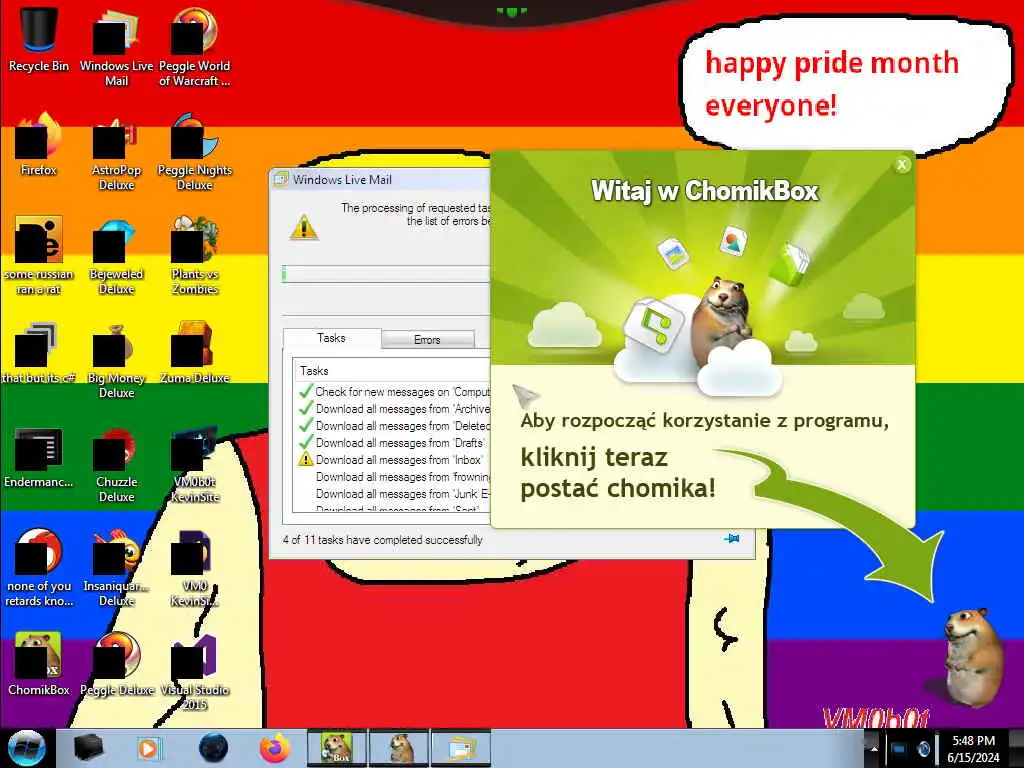Screen dimensions: 1024x768
Task: Select 'Download all messages from Junk E-' row
Action: pyautogui.click(x=394, y=494)
